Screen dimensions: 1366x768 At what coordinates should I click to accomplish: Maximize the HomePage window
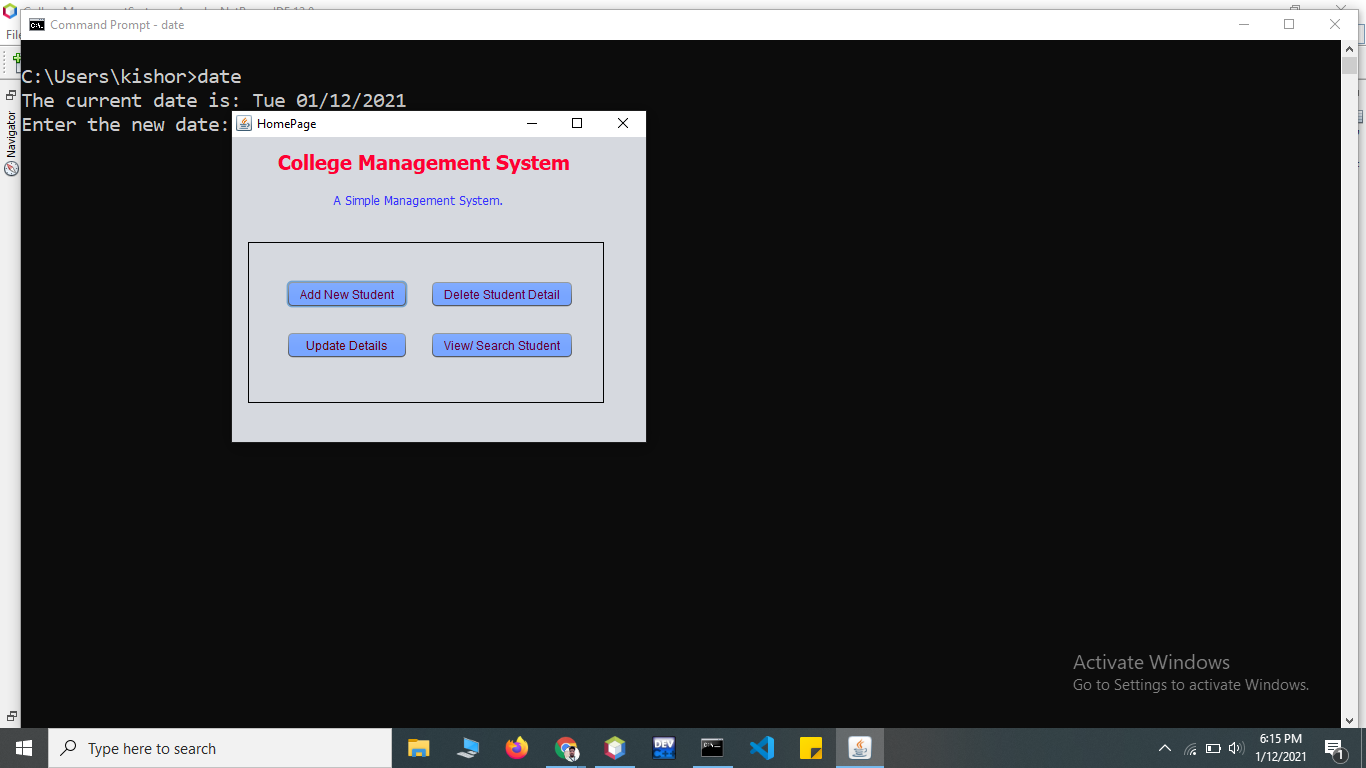[577, 123]
